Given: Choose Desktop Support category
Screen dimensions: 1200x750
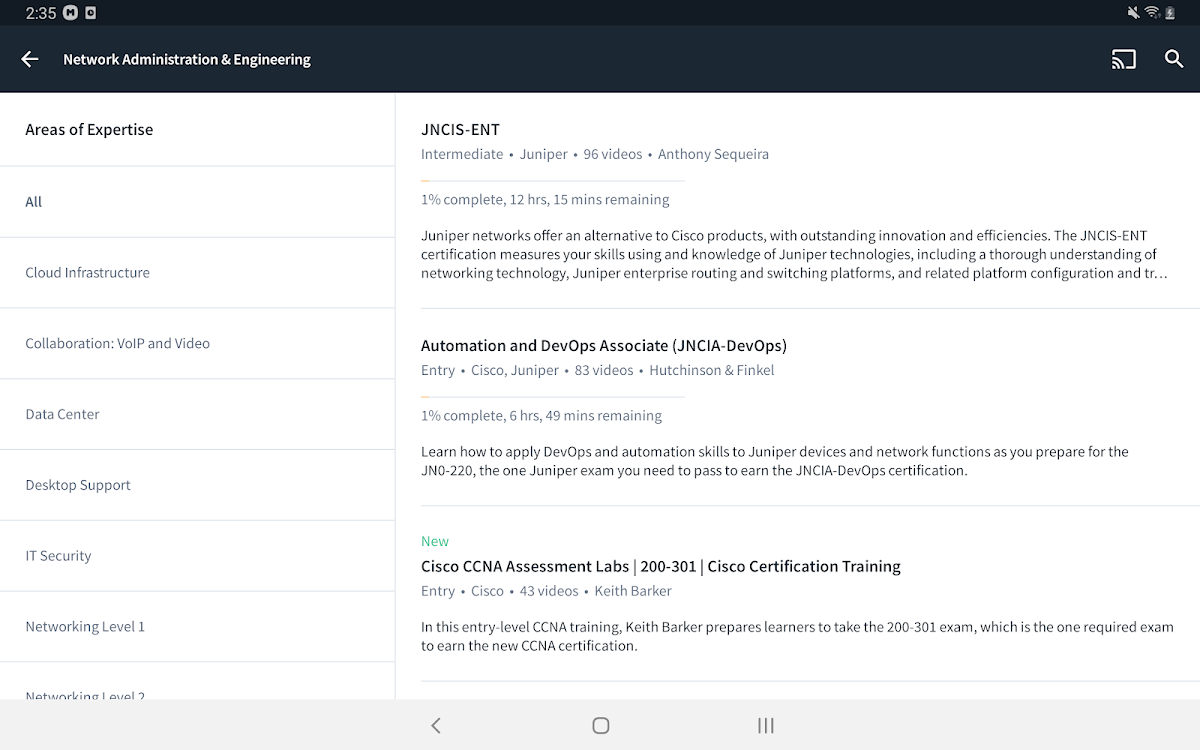Looking at the screenshot, I should point(78,485).
